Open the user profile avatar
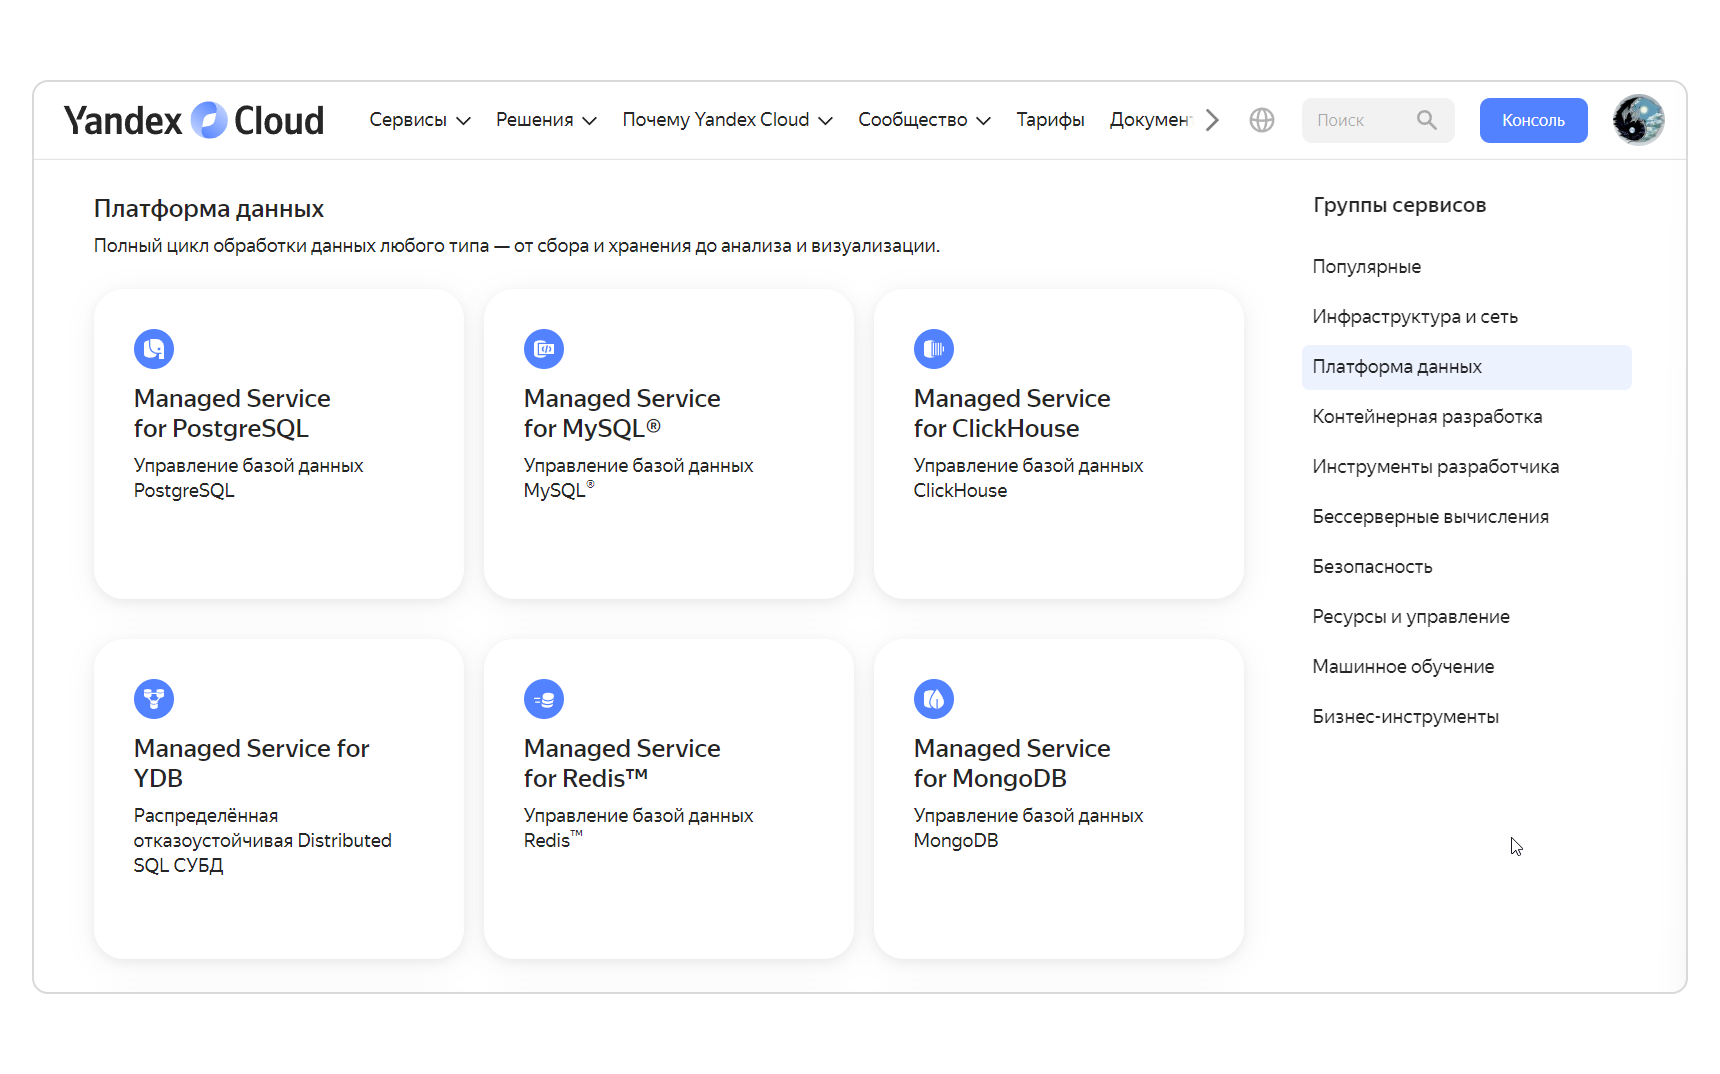This screenshot has height=1074, width=1720. 1638,120
